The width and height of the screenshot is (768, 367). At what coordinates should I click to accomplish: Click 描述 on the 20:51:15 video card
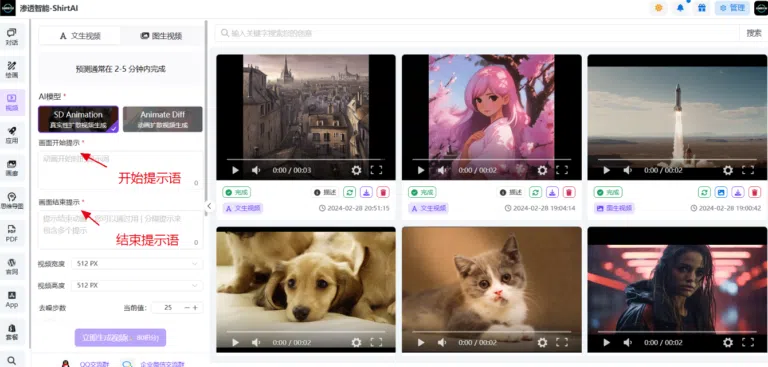(324, 193)
